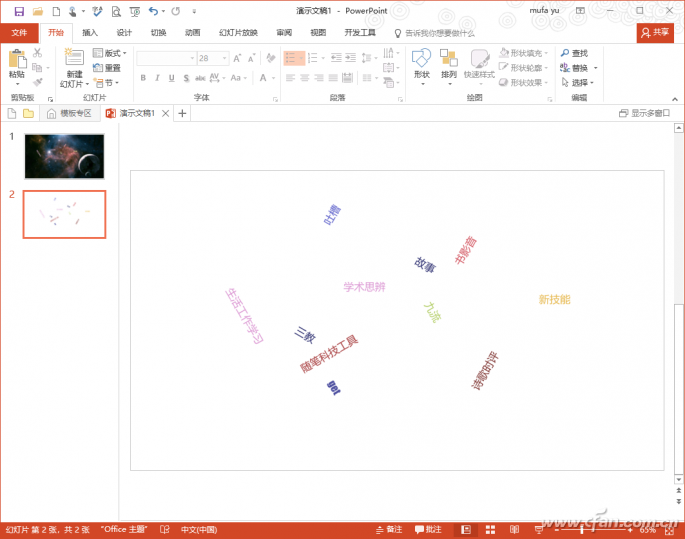
Task: Open the font name combo box
Action: (166, 58)
